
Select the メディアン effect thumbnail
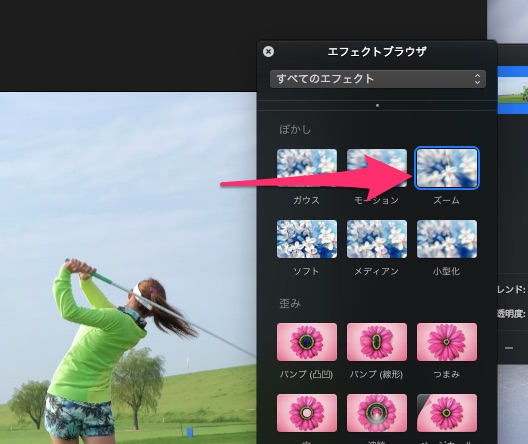pos(377,239)
